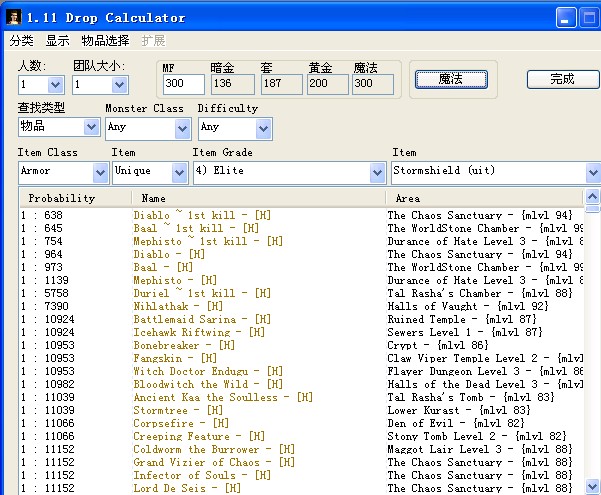The width and height of the screenshot is (601, 495).
Task: Select the Diablo ~ 1st kill row
Action: [x=301, y=215]
